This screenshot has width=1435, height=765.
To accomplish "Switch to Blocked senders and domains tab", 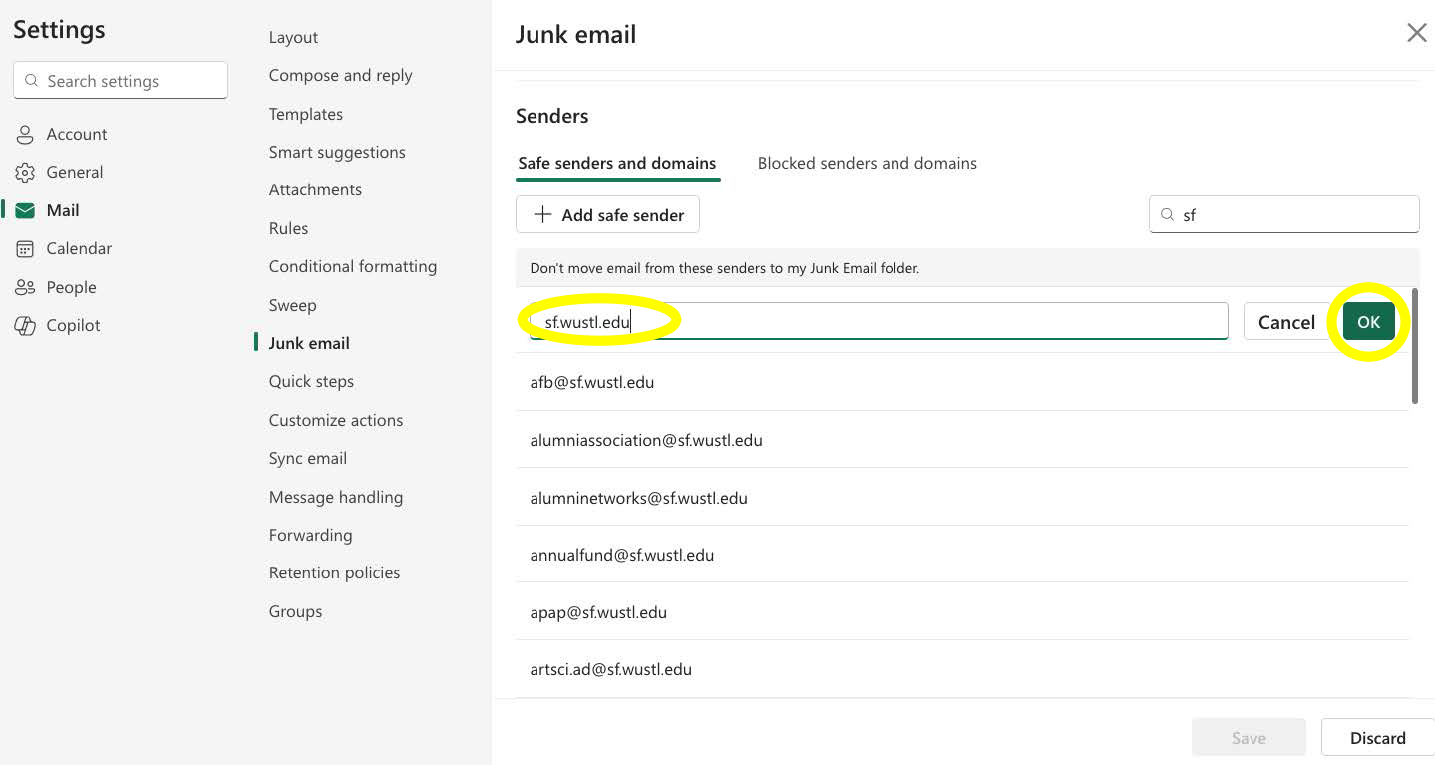I will [866, 163].
